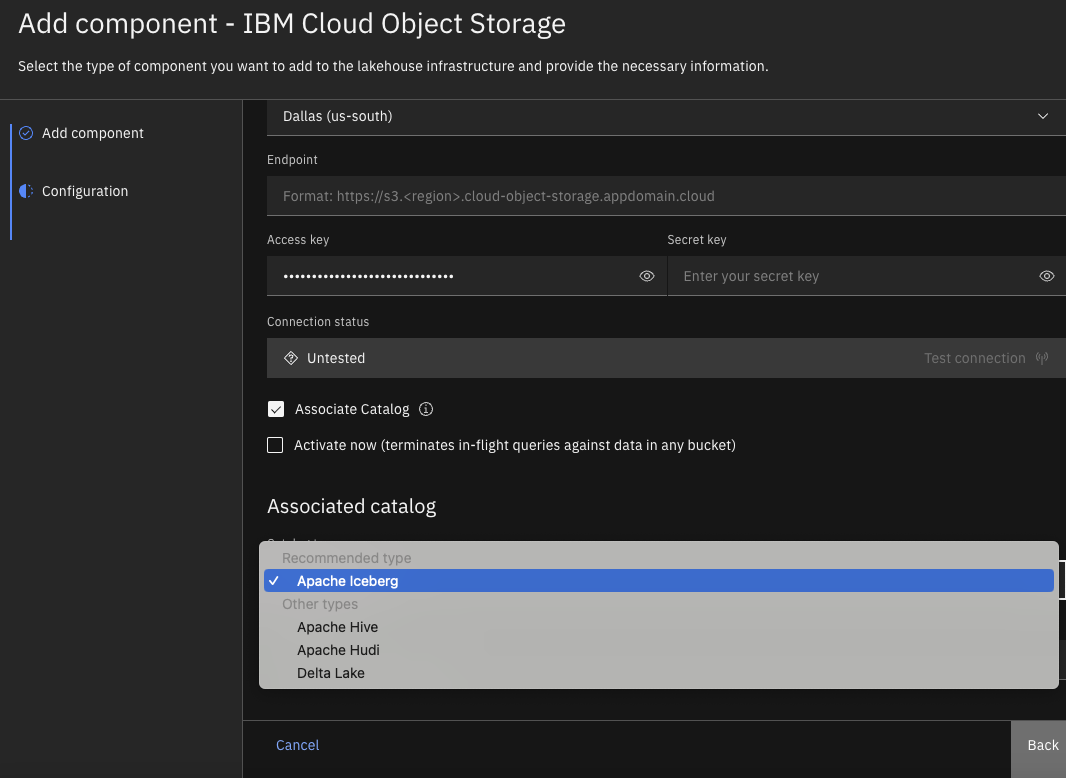Go to the Add component step
1066x778 pixels.
coord(92,133)
